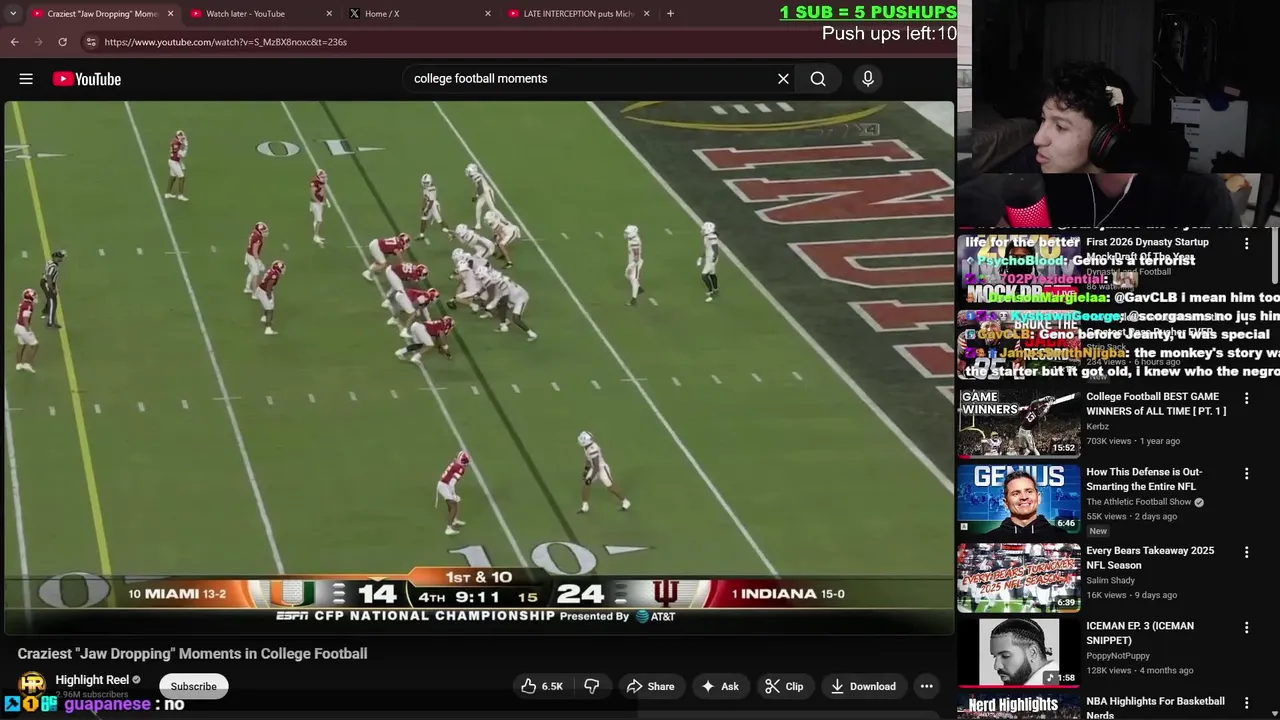Open the GAME WINNERS video thumbnail

coord(1018,423)
